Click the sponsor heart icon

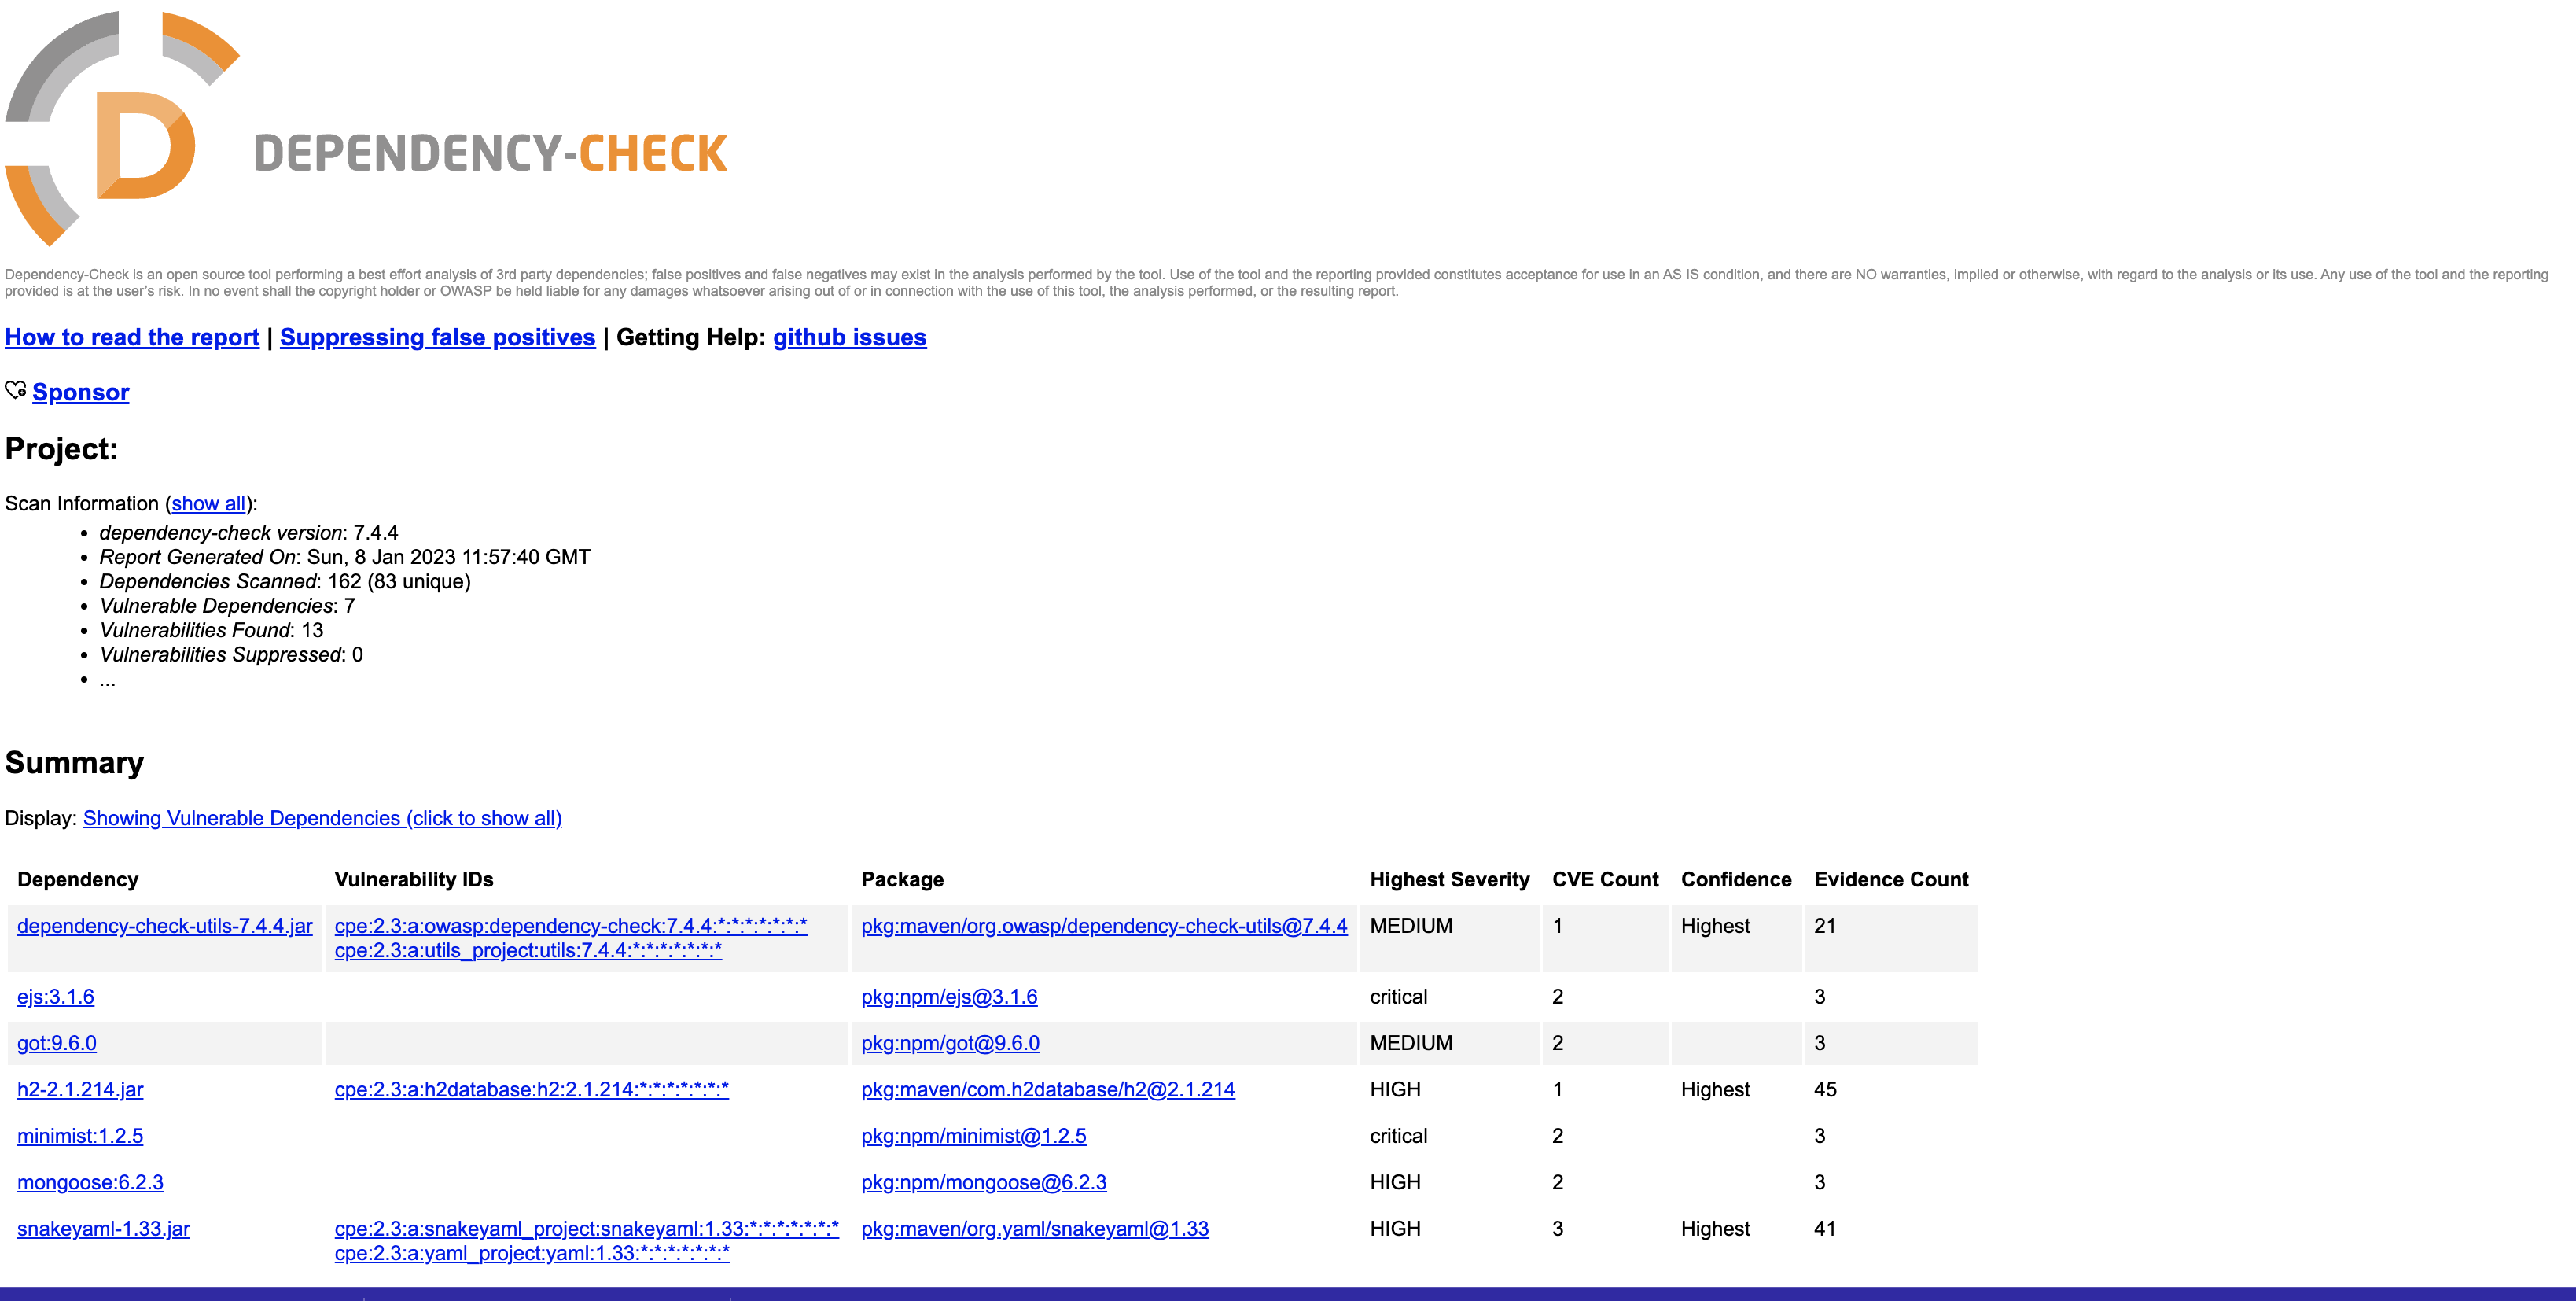15,391
